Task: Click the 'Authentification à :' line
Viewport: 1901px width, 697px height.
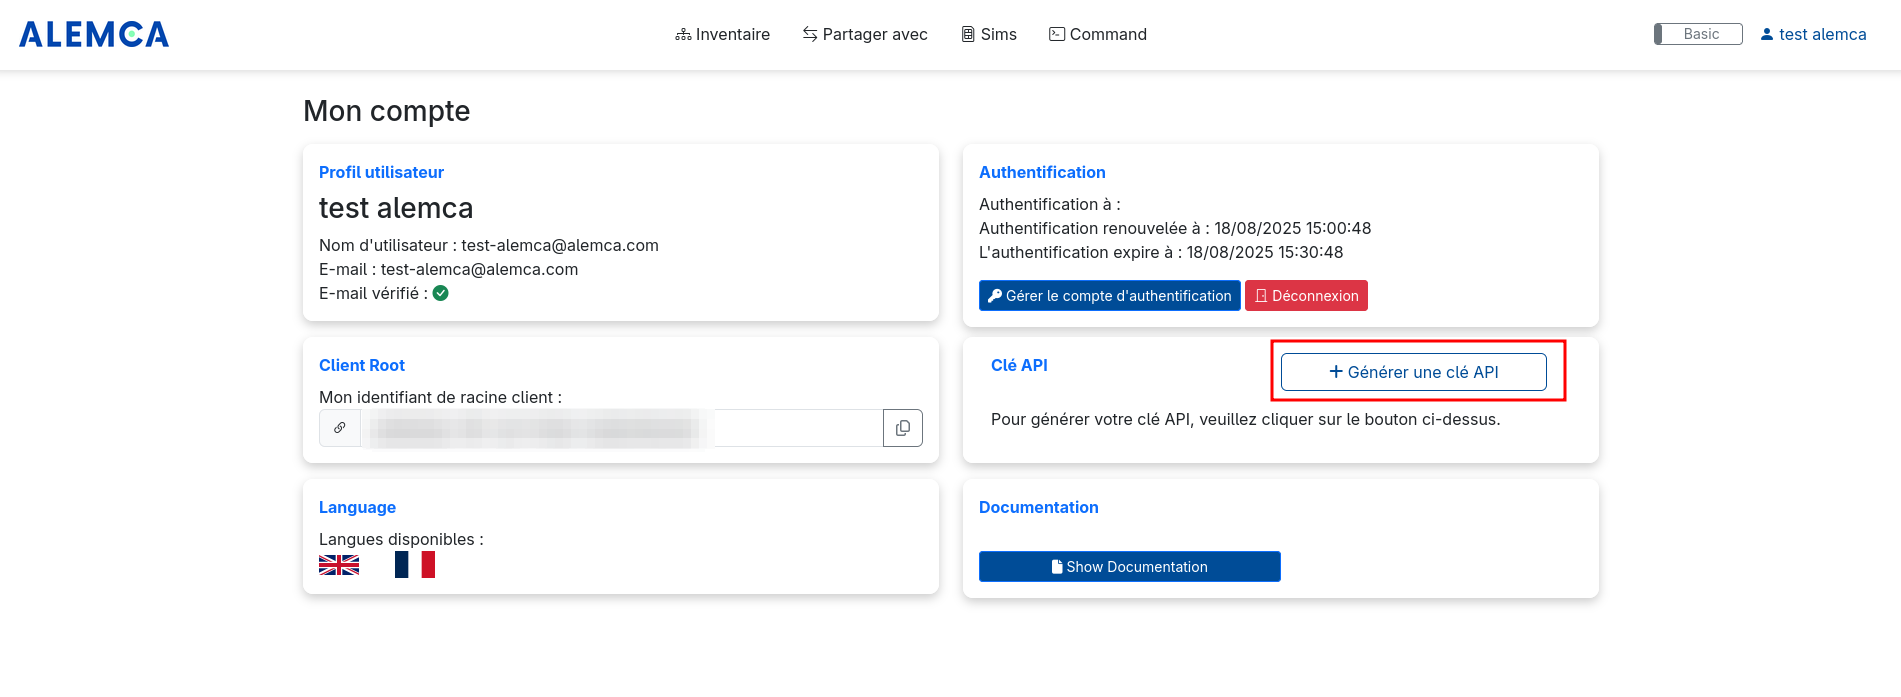Action: (1050, 204)
